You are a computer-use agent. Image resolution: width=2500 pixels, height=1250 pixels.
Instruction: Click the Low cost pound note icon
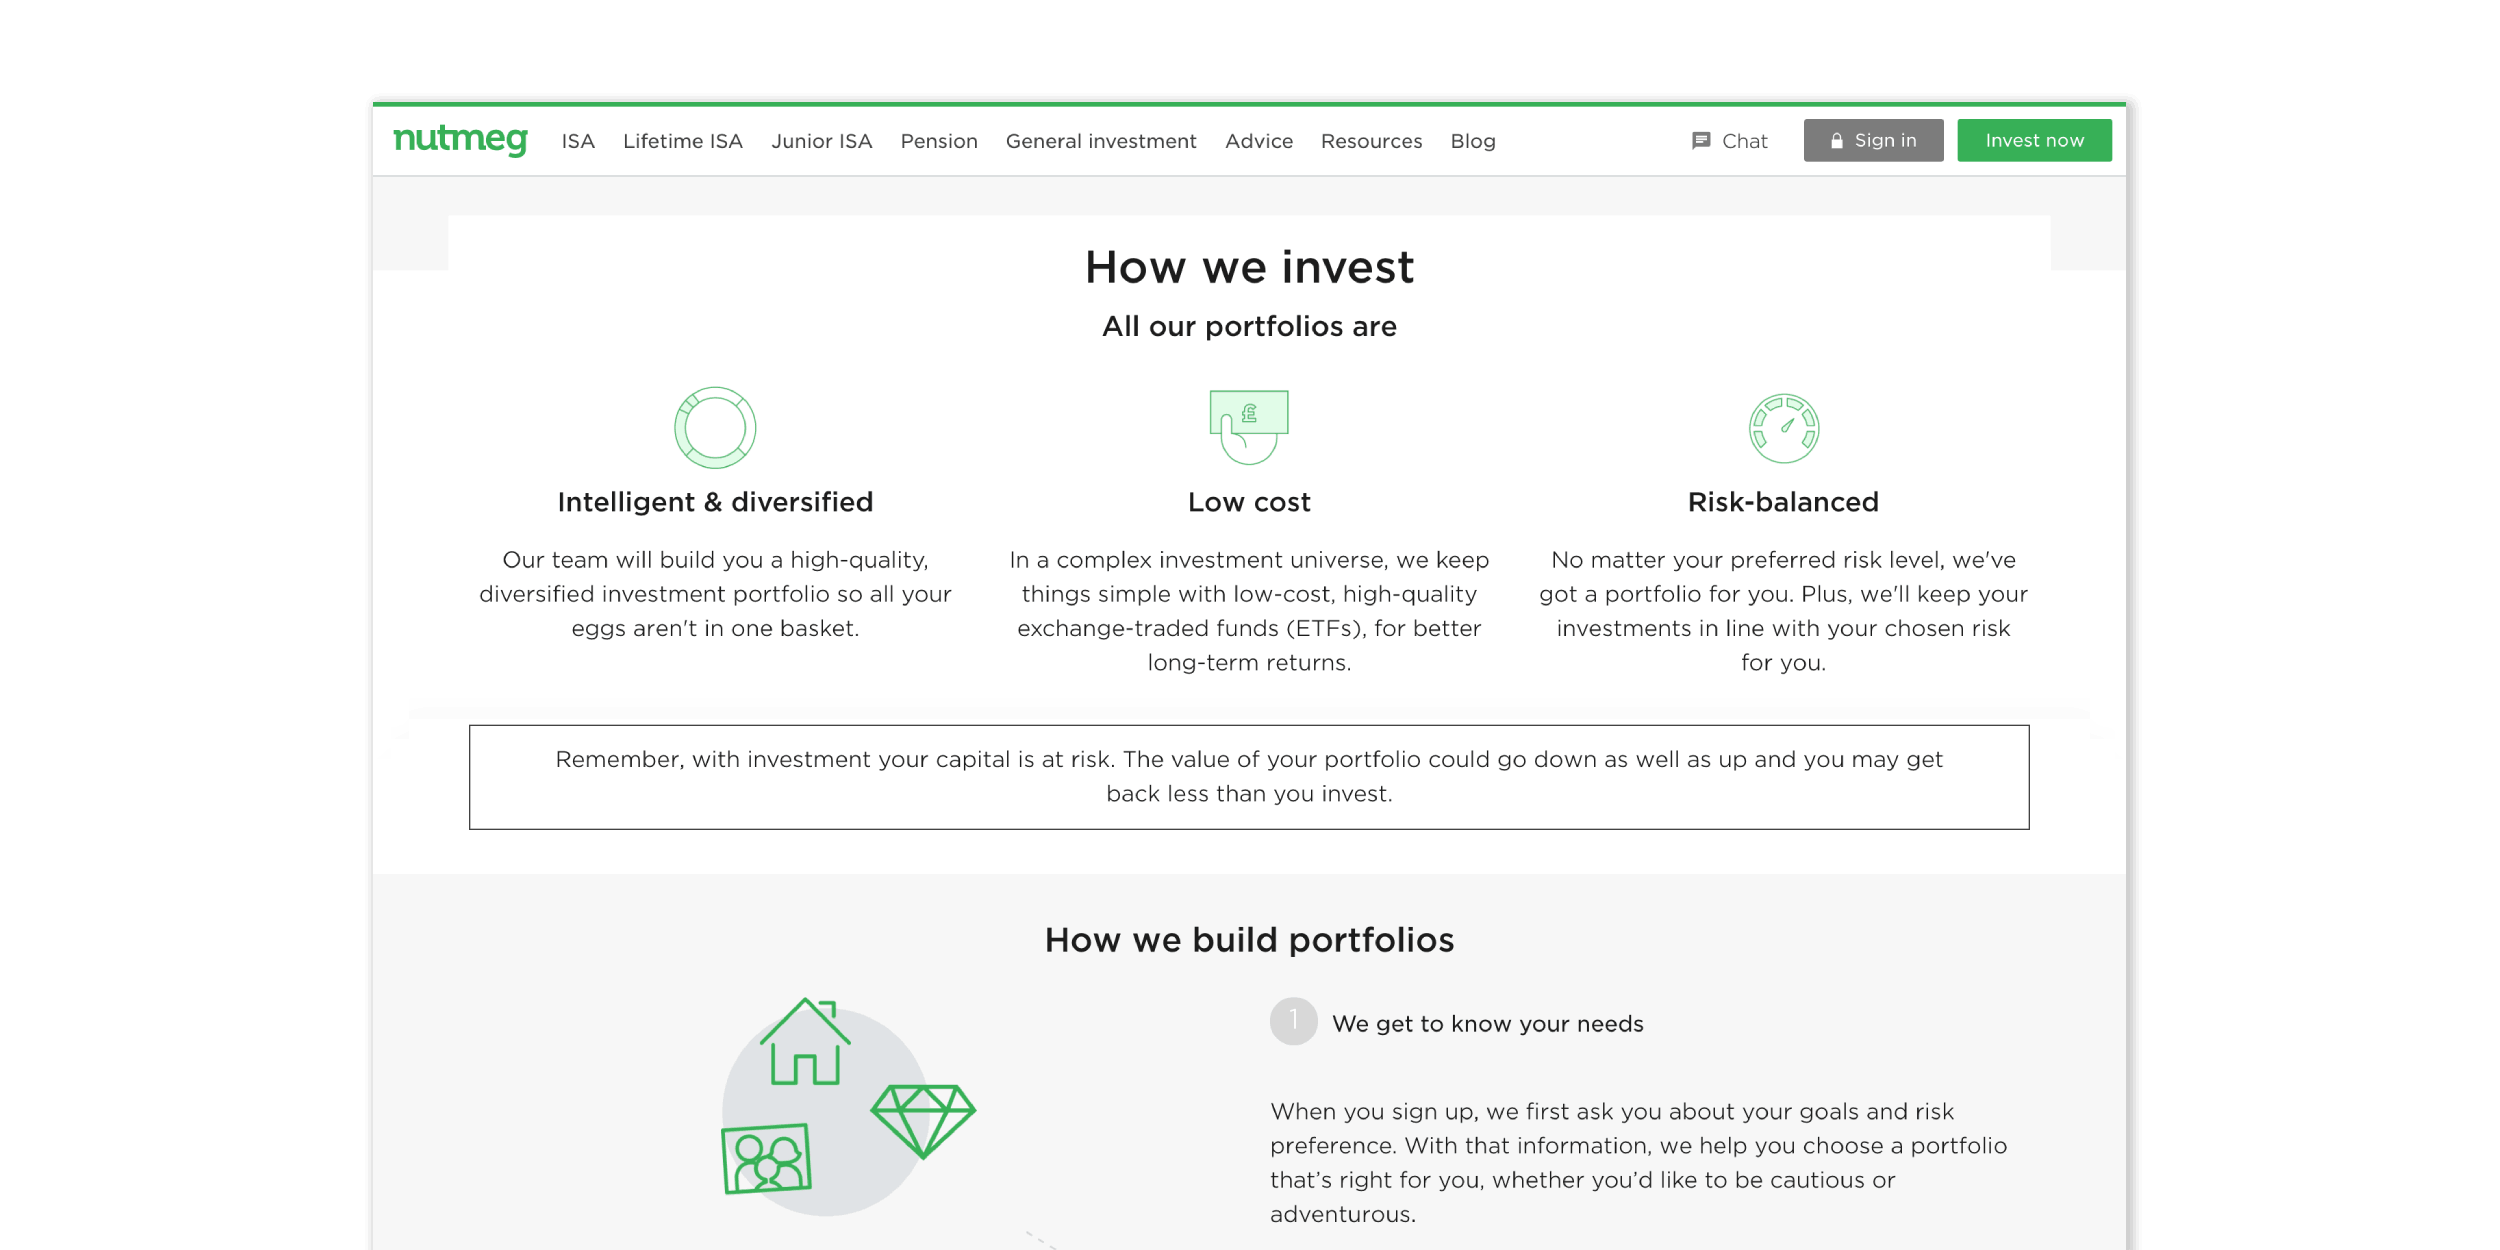1249,427
